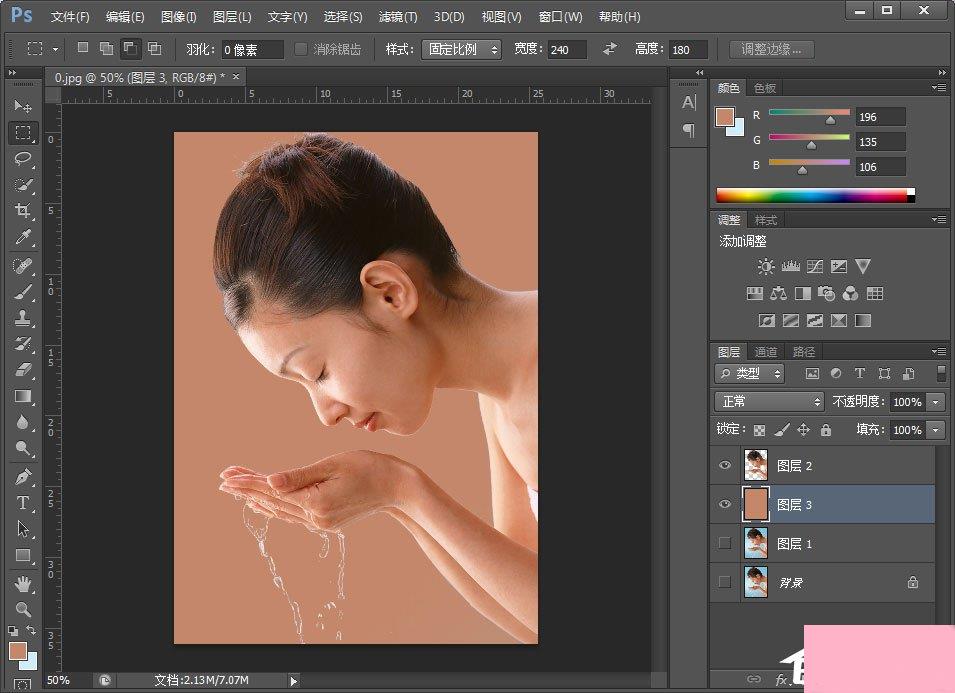The width and height of the screenshot is (955, 693).
Task: Open the 不透明度 slider arrow
Action: [936, 402]
